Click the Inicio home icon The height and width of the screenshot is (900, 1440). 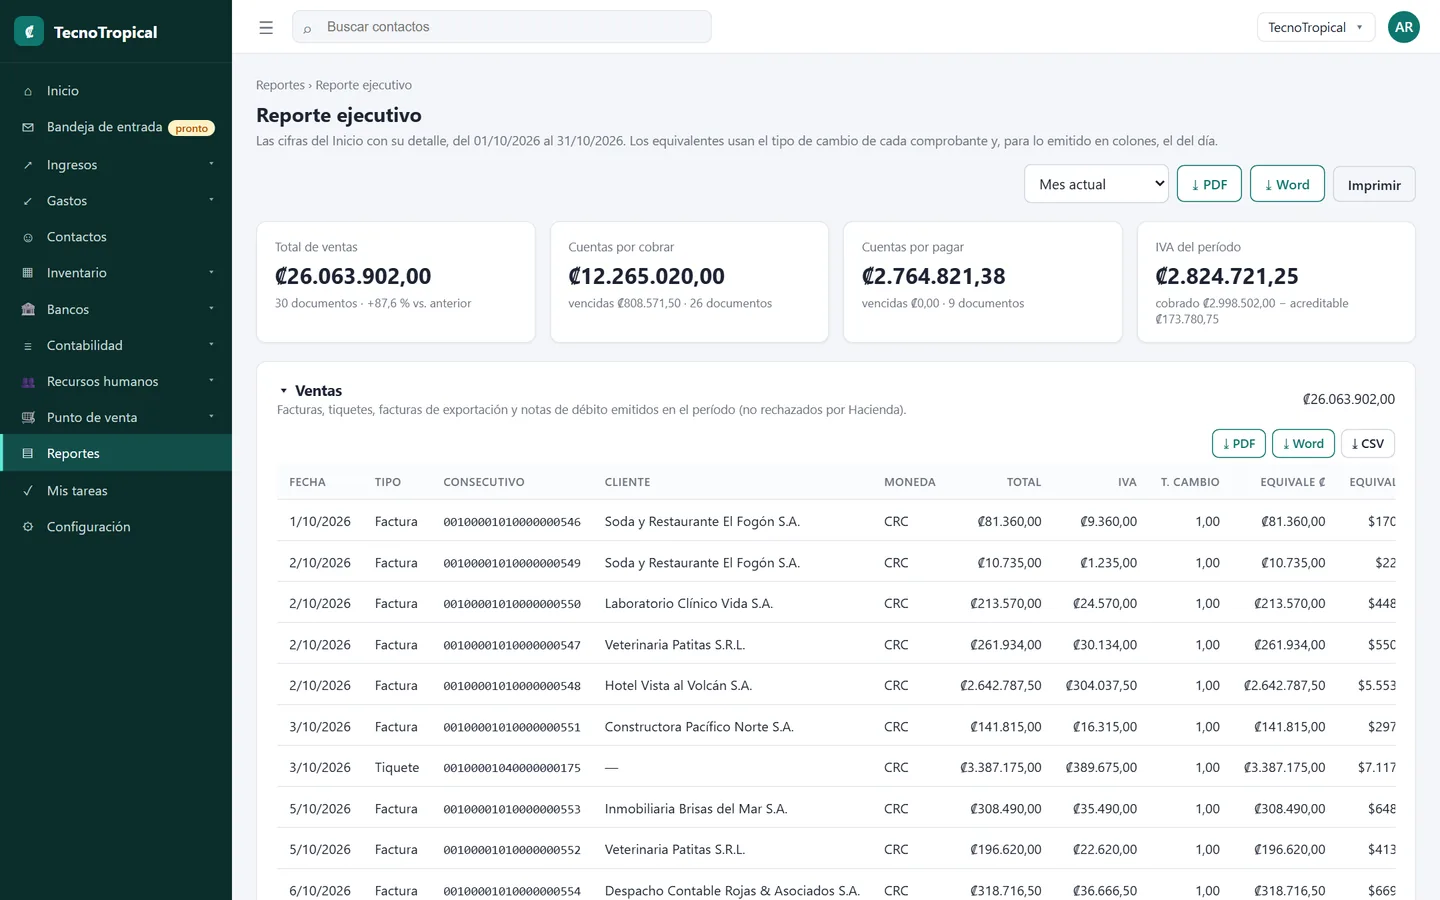(x=28, y=91)
